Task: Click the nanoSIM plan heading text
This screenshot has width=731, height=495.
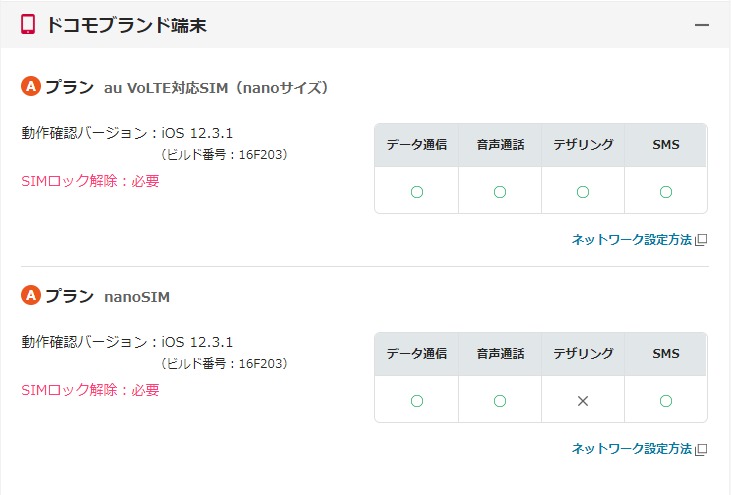Action: 137,297
